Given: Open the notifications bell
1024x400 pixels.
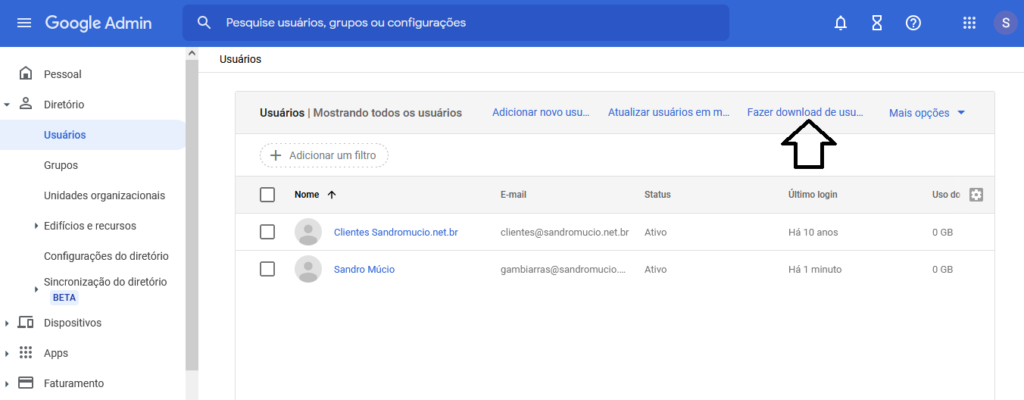Looking at the screenshot, I should click(841, 22).
